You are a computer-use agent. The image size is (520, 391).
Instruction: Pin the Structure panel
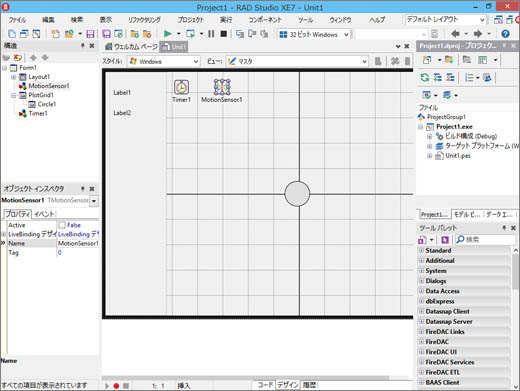[x=83, y=45]
